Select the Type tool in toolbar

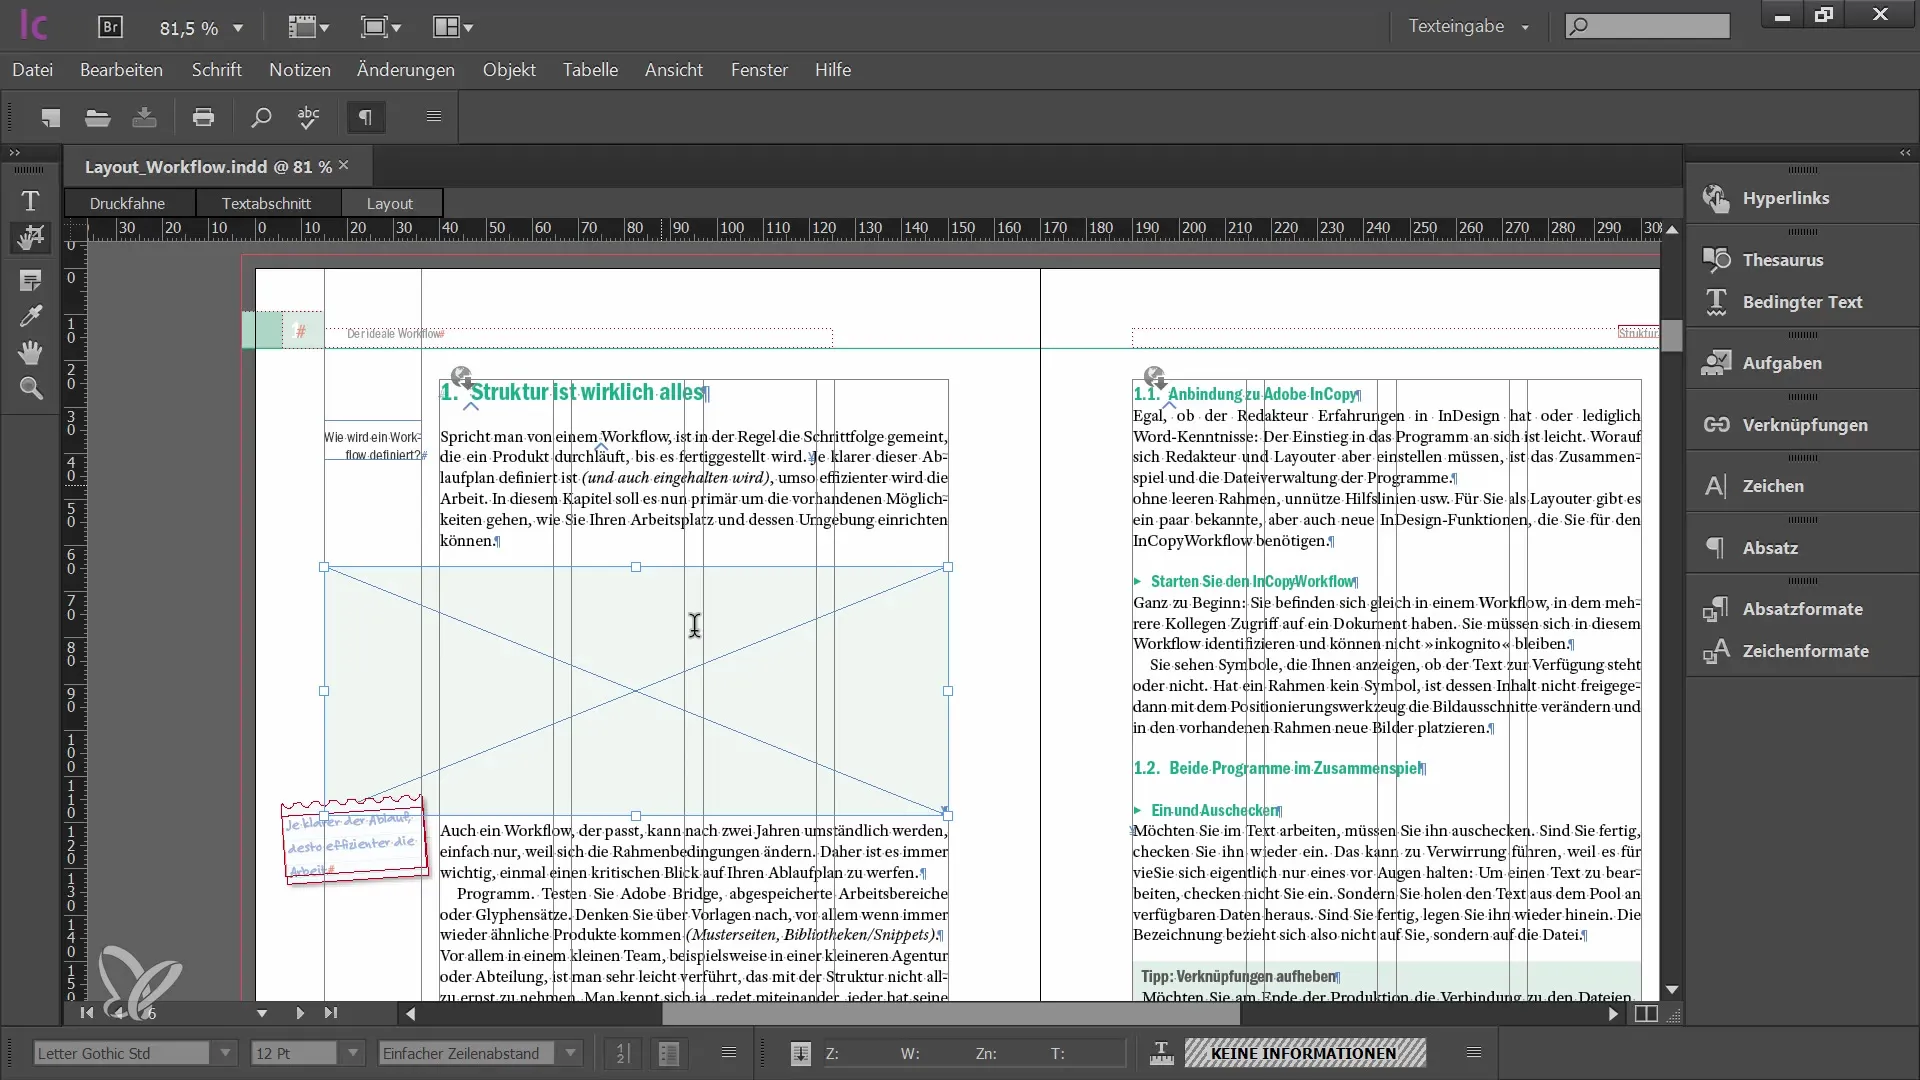click(30, 198)
